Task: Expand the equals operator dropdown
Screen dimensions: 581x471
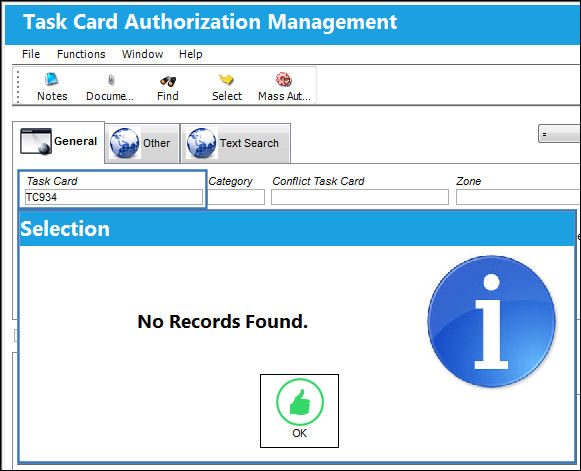Action: [560, 134]
